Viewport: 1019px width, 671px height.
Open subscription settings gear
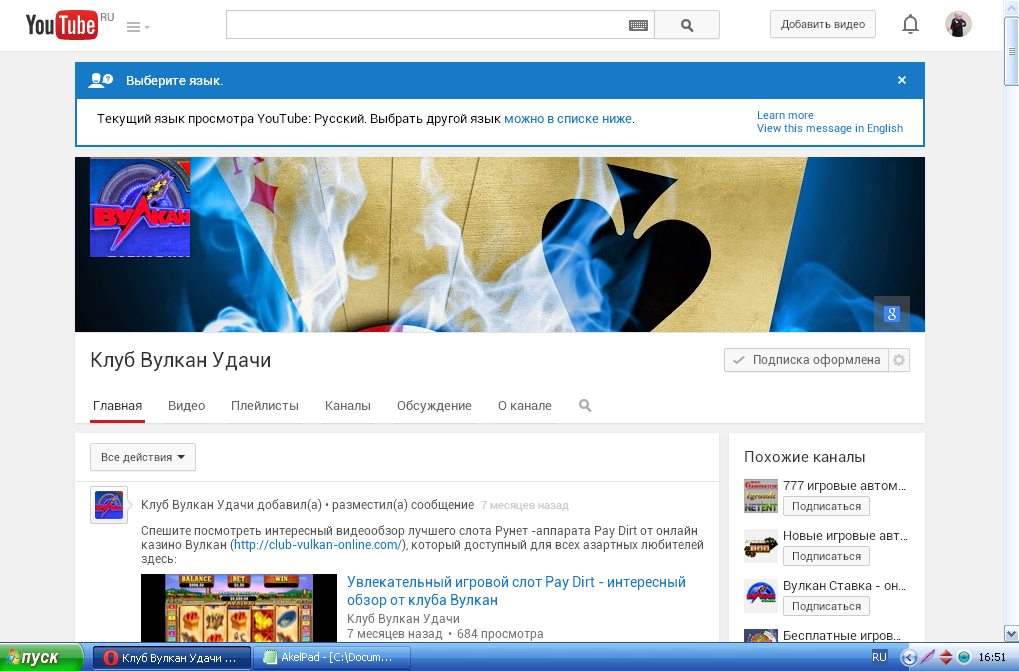point(899,360)
